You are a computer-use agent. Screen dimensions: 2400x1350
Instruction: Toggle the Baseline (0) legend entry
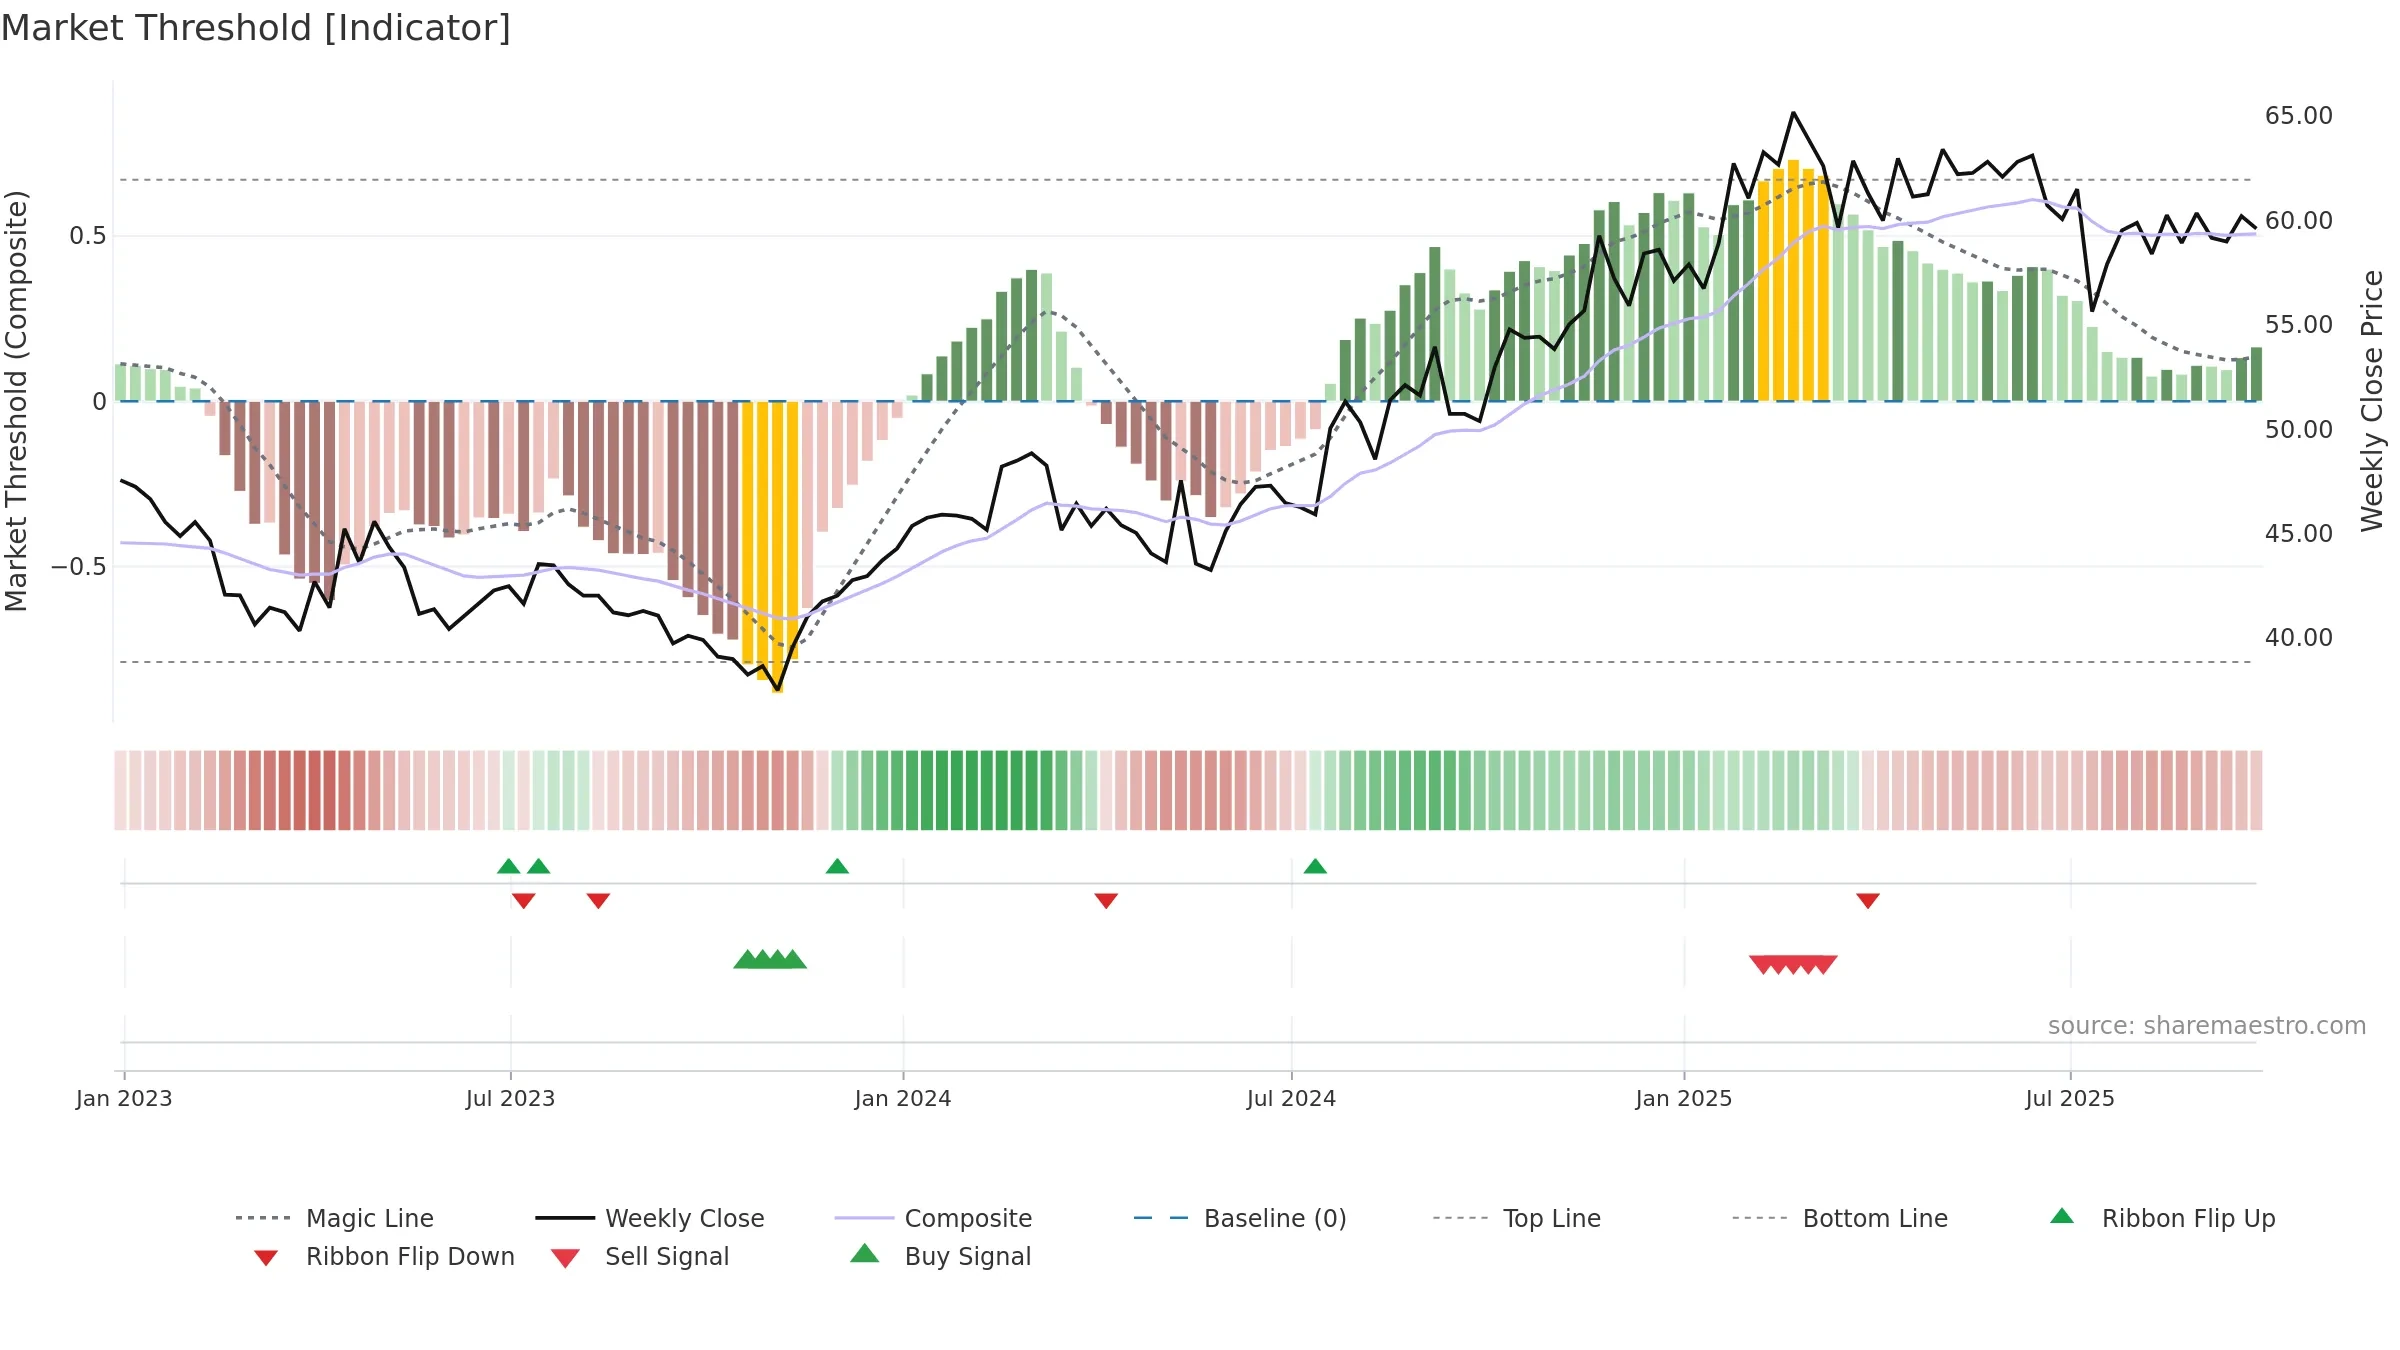(1240, 1218)
